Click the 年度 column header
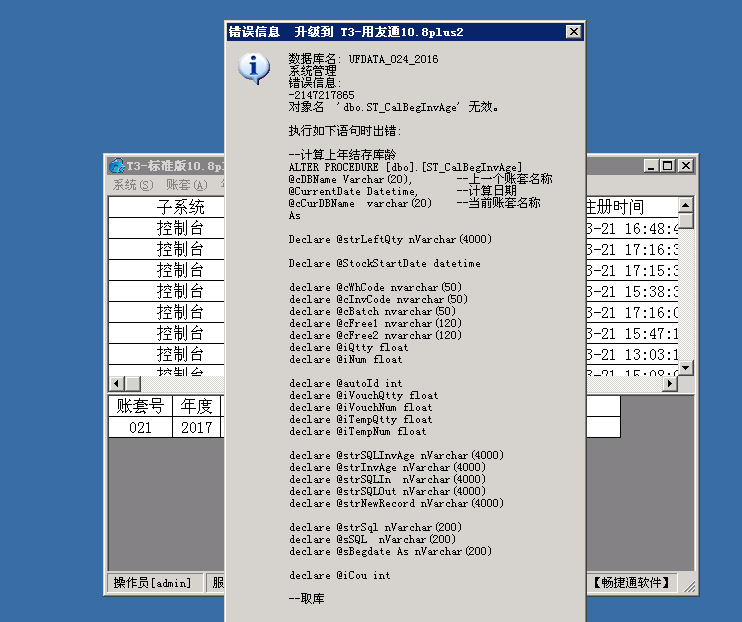 coord(196,406)
